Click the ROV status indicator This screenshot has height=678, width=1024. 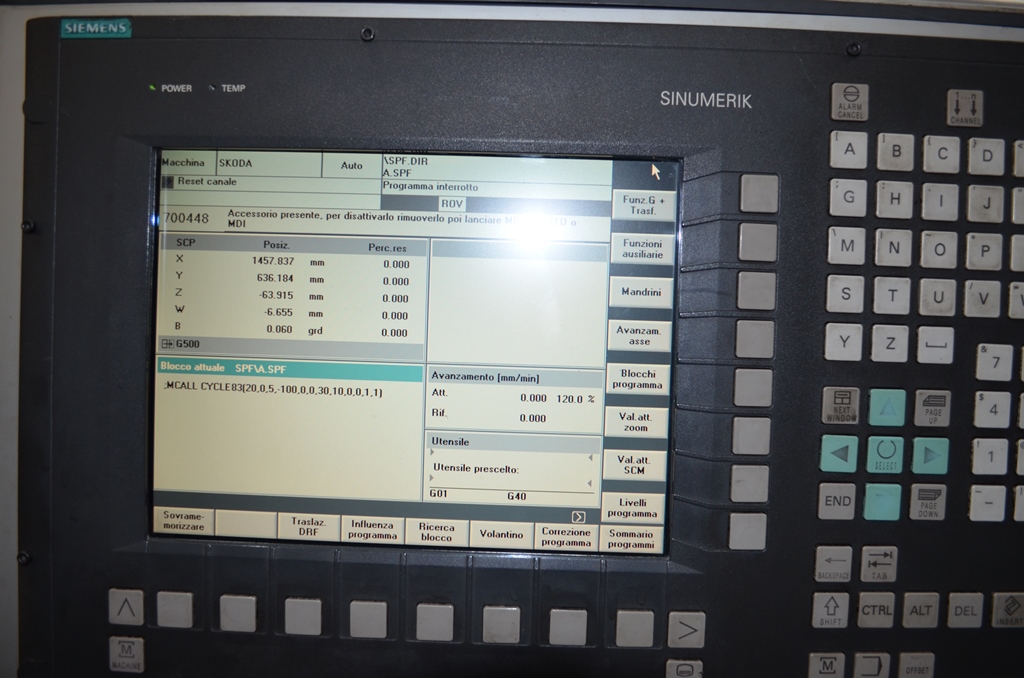click(x=452, y=203)
